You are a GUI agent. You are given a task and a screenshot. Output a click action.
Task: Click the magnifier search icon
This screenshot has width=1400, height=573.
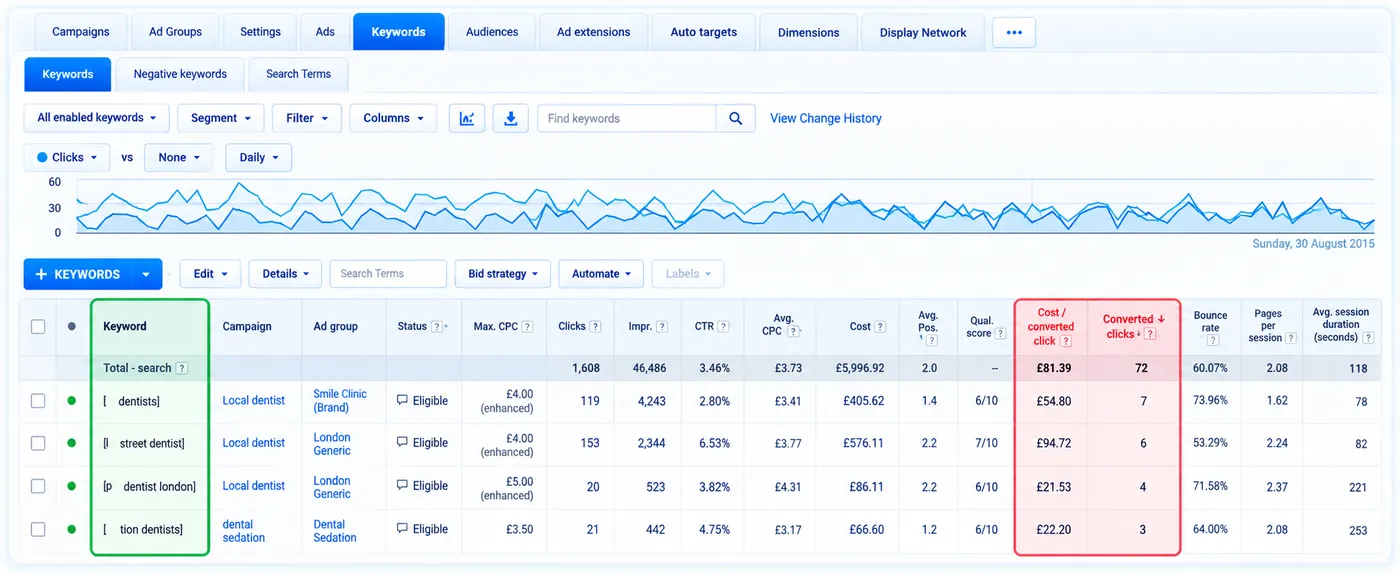[x=735, y=118]
